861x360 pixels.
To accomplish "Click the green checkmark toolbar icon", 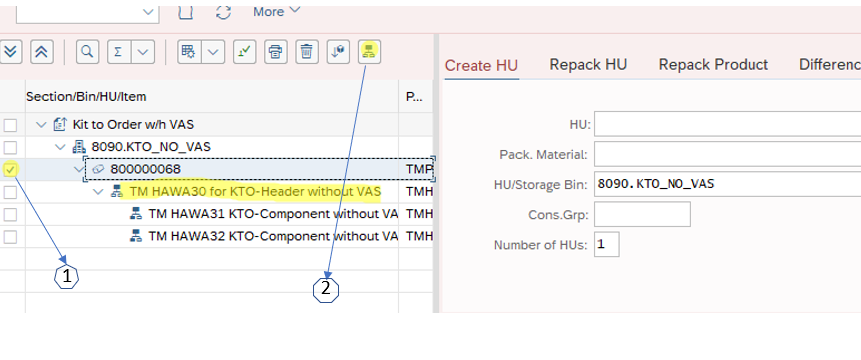I will click(244, 52).
